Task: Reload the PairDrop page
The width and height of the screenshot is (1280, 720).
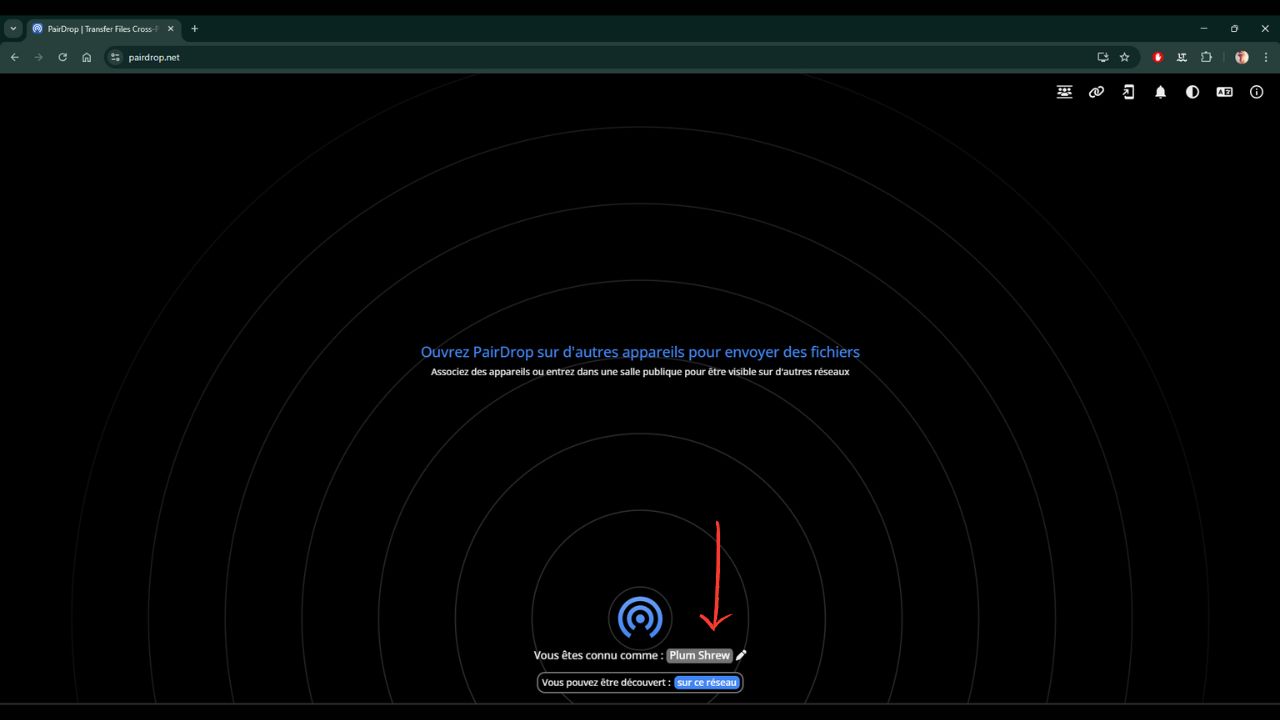Action: pos(63,57)
